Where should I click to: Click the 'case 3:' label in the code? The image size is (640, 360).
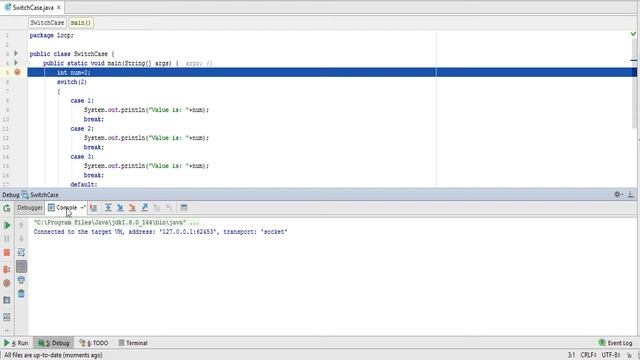(x=82, y=157)
